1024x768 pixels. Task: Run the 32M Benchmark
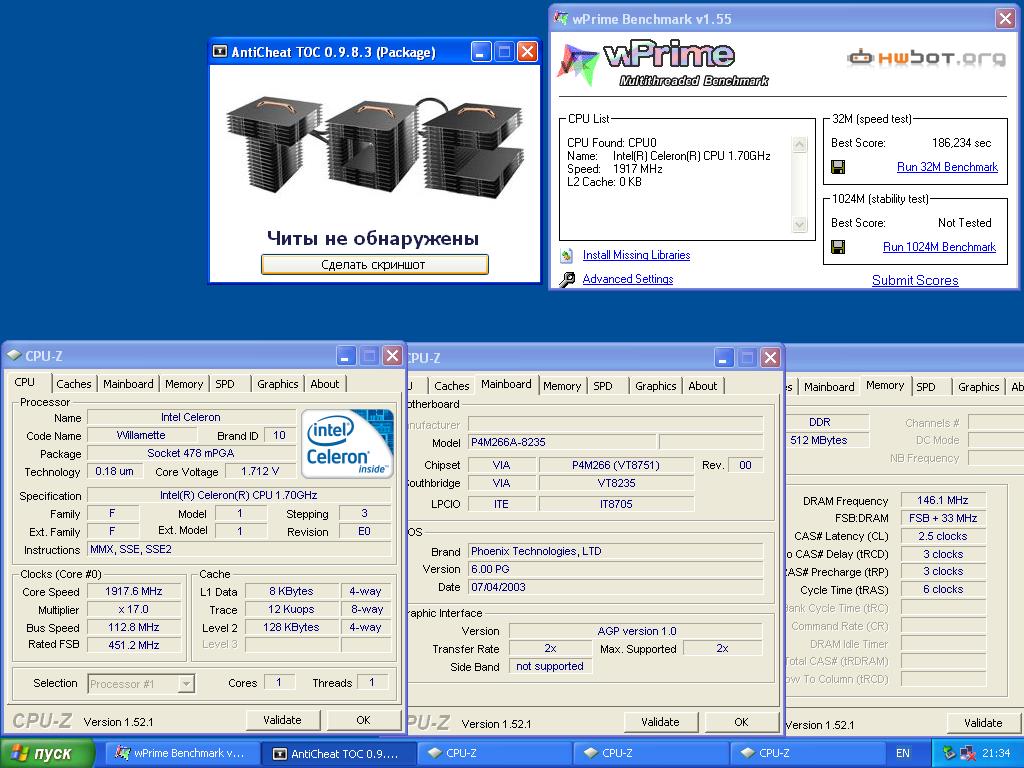tap(947, 167)
